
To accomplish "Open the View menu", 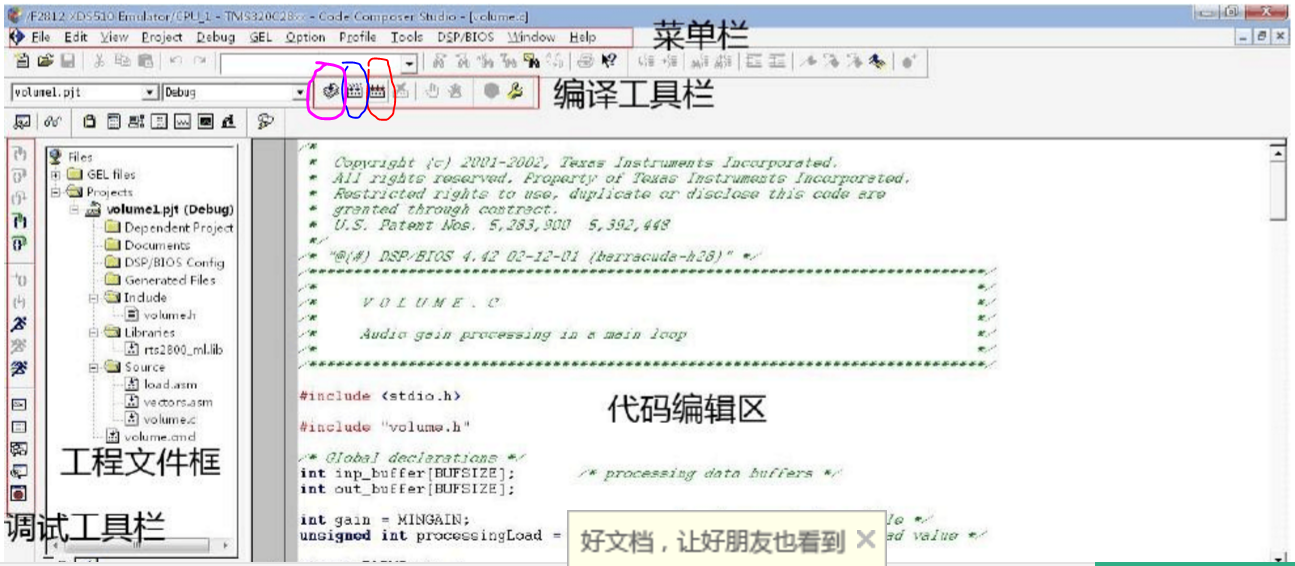I will [114, 37].
